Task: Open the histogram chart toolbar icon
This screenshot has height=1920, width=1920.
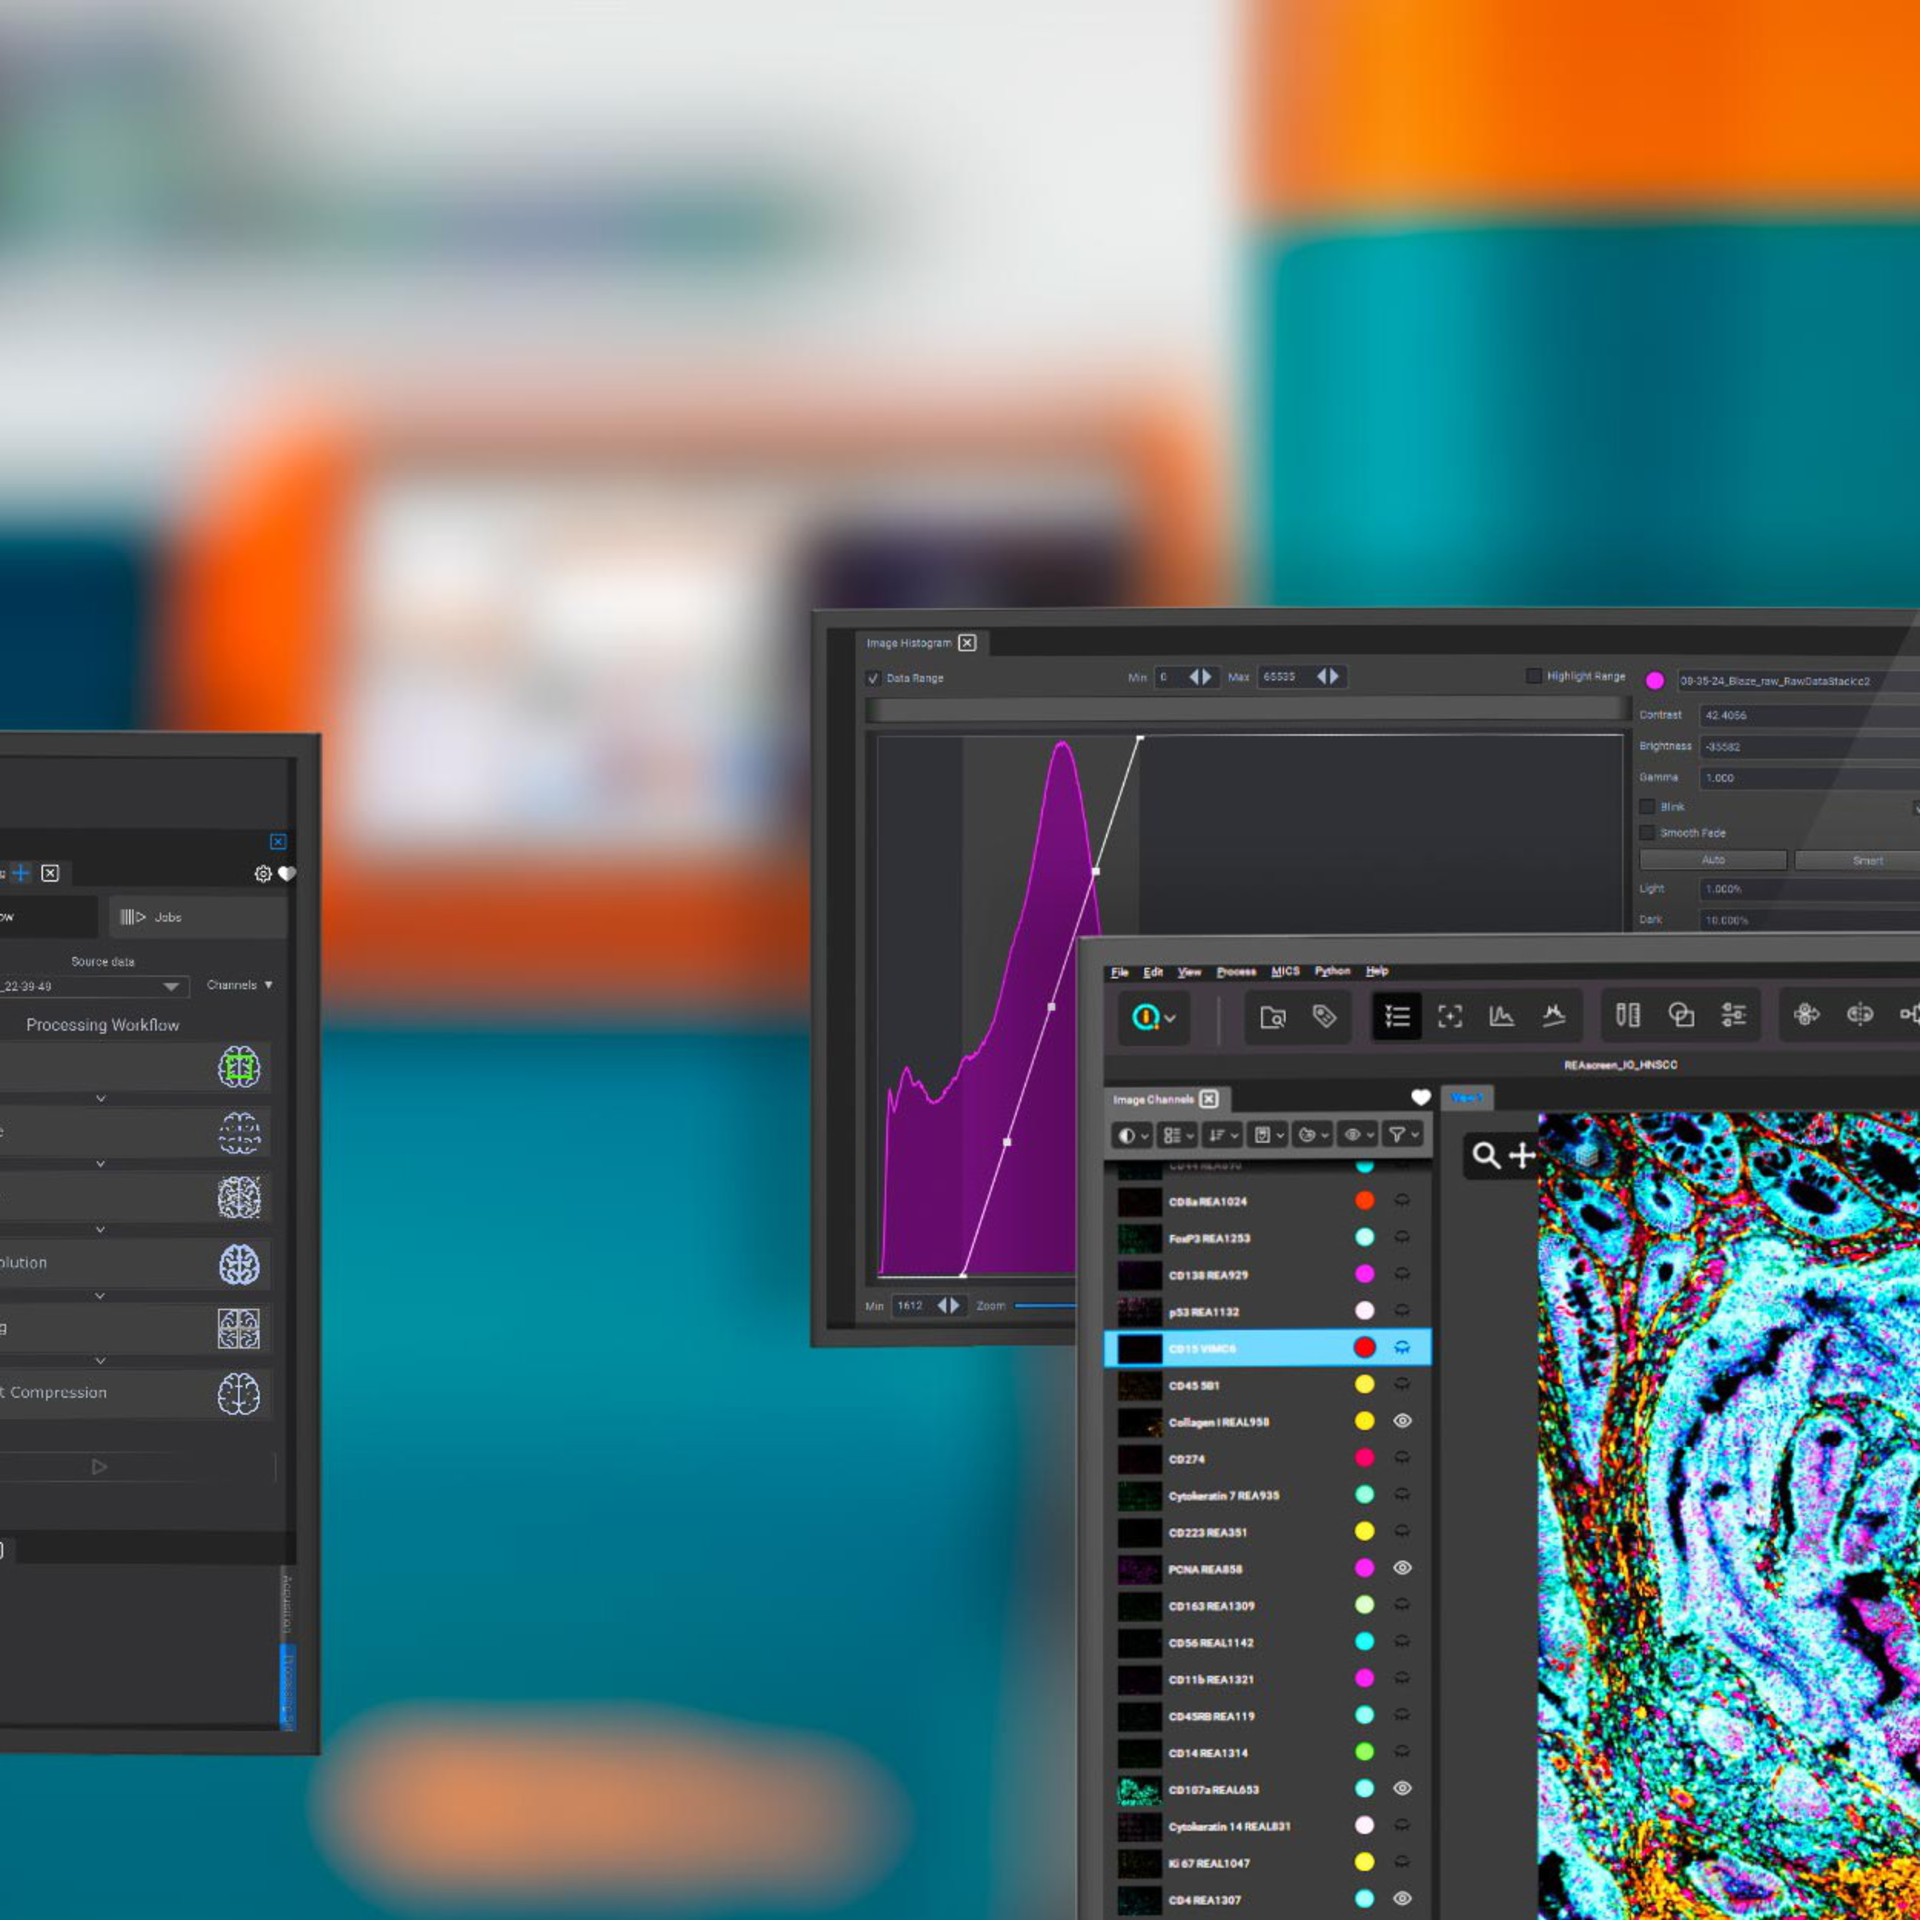Action: 1501,1017
